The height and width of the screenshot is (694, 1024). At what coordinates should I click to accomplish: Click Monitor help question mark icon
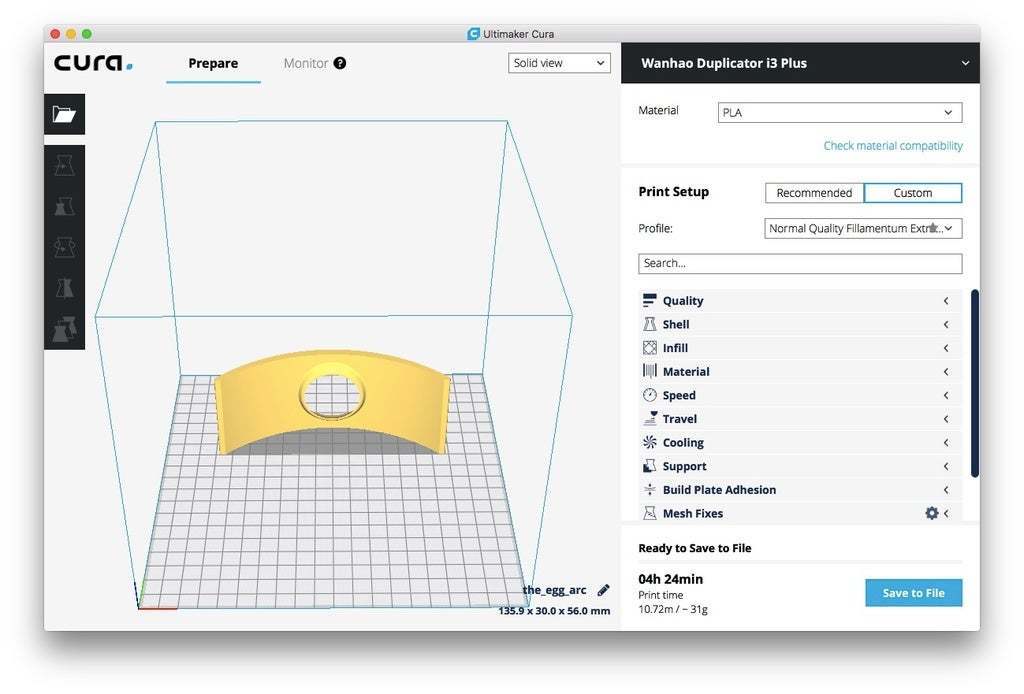pos(340,63)
